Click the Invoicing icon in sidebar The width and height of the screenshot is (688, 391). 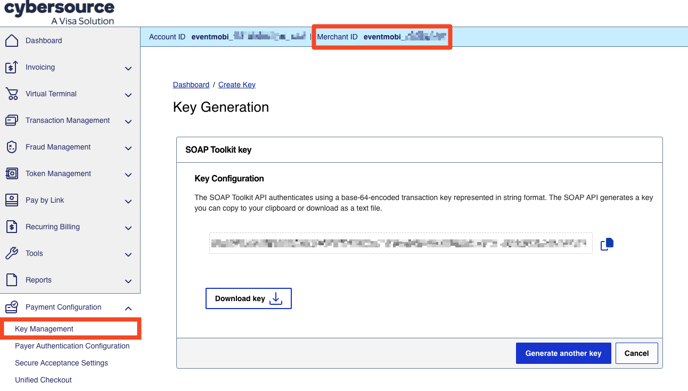pos(12,67)
